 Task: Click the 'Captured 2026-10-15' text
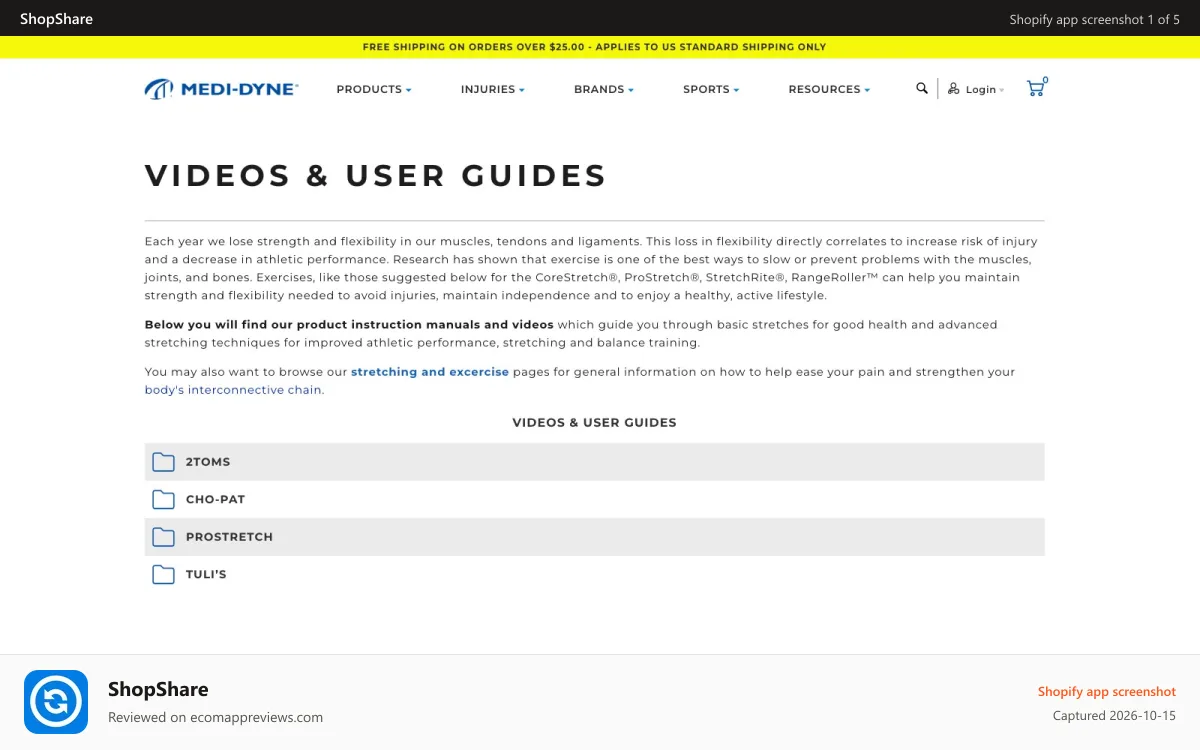tap(1114, 715)
